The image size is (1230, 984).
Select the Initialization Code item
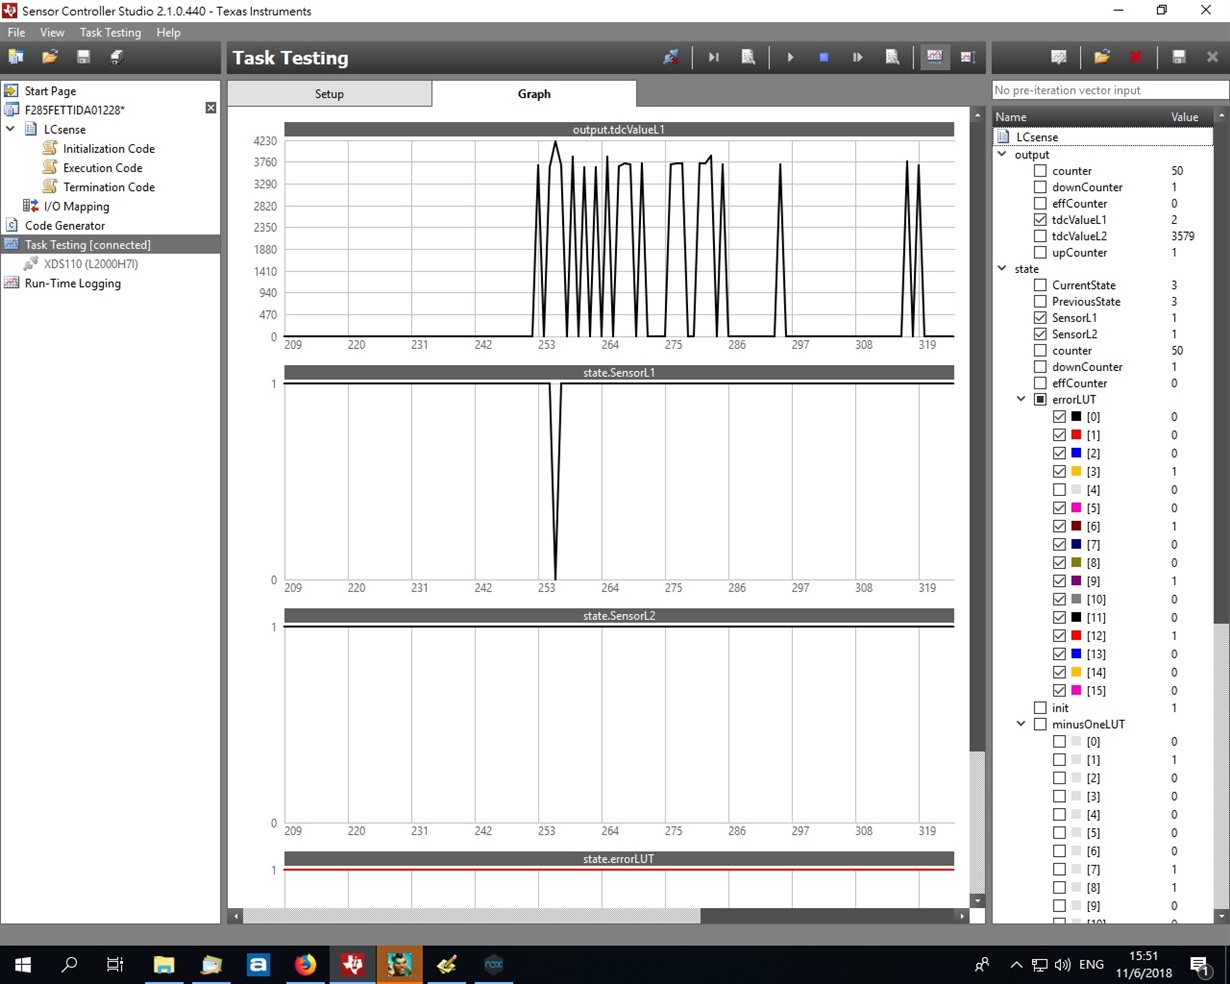[x=109, y=148]
